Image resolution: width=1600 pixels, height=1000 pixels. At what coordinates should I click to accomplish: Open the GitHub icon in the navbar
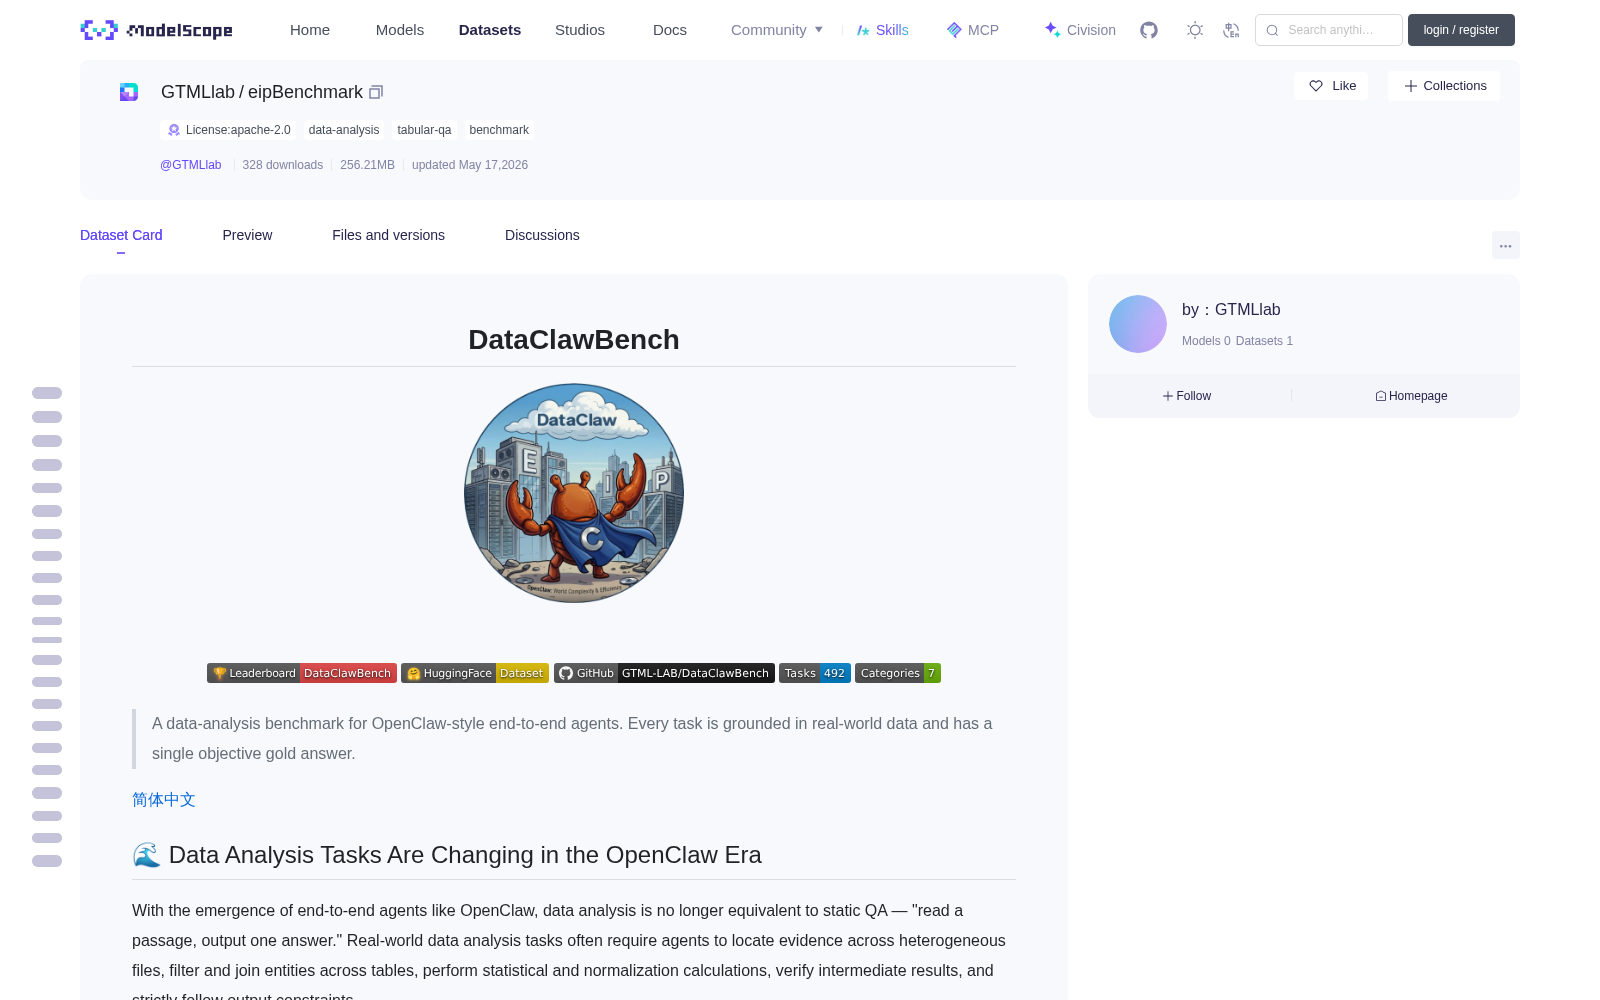pyautogui.click(x=1149, y=30)
